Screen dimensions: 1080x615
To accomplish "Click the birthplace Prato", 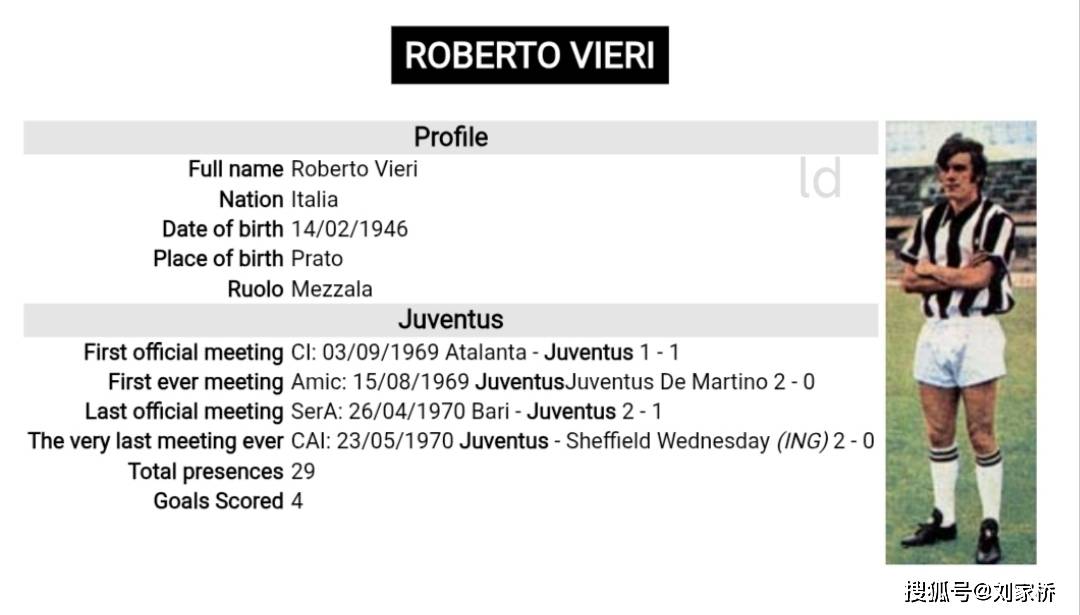I will [x=316, y=259].
